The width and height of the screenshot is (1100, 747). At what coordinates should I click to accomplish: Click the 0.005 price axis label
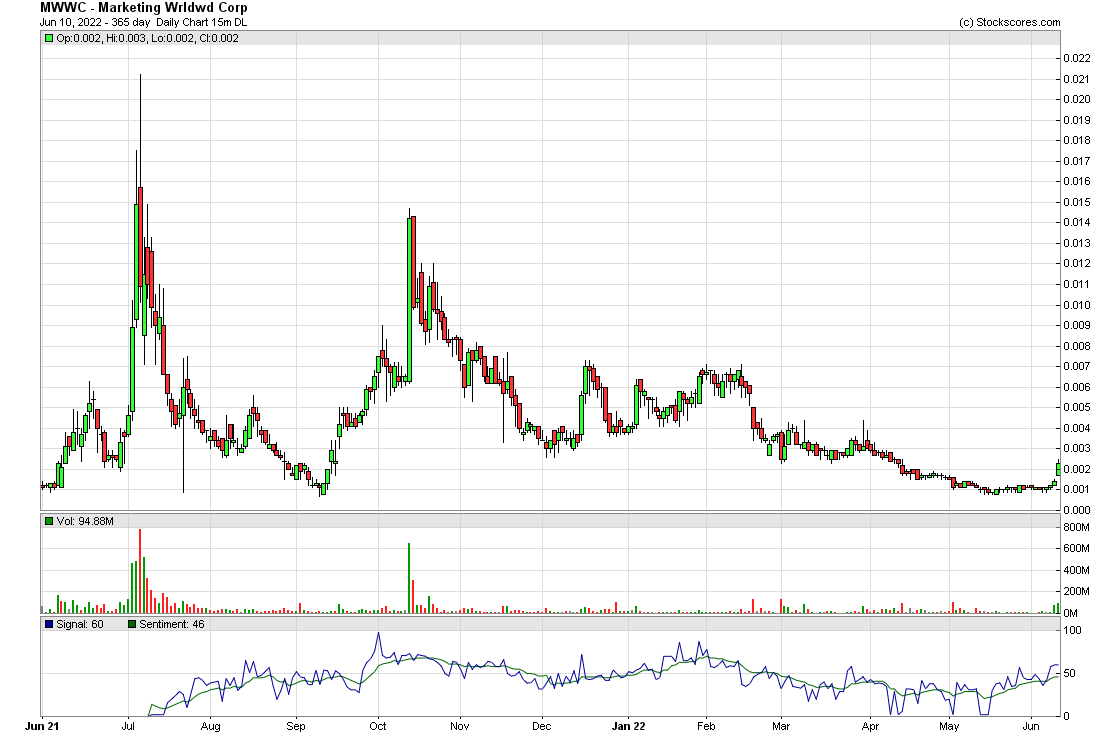tap(1077, 408)
